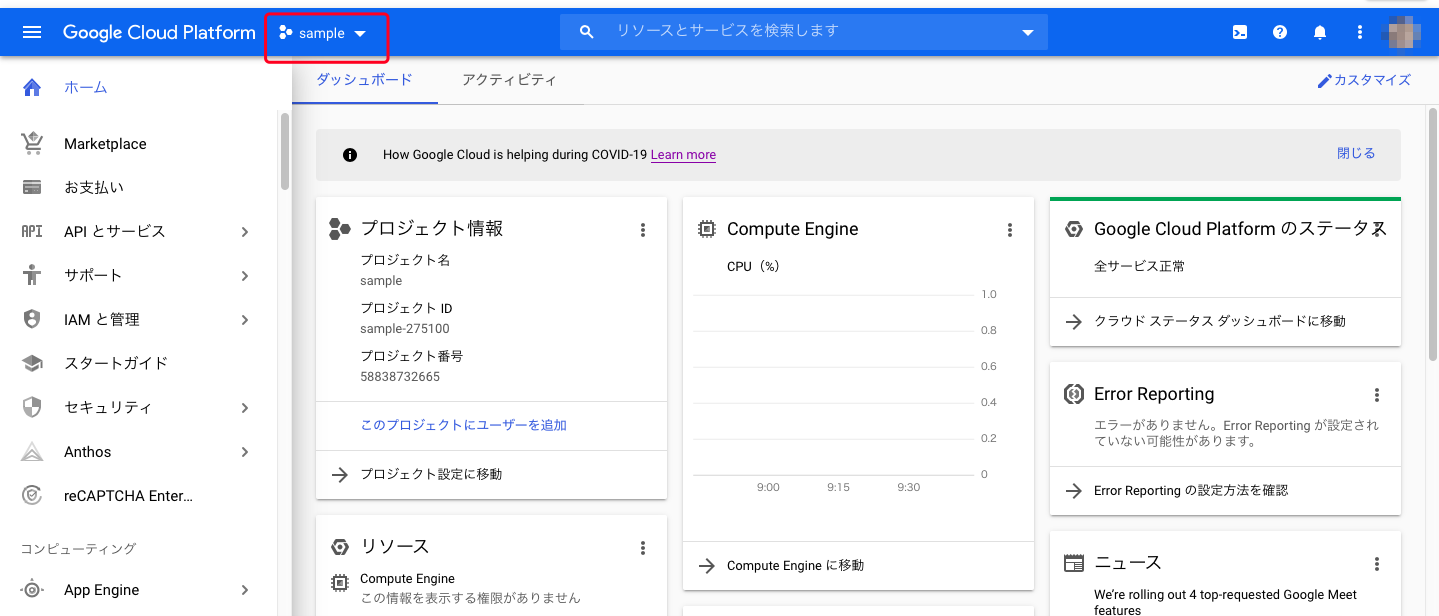Open the help question mark icon
This screenshot has height=616, width=1439.
(1280, 32)
